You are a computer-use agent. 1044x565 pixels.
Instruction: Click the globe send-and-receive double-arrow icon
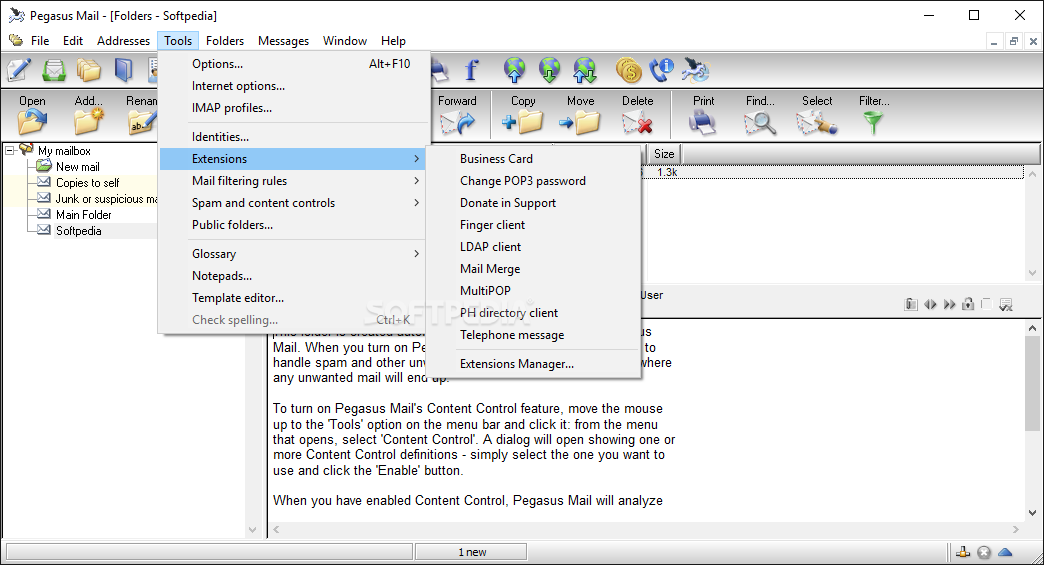pyautogui.click(x=585, y=70)
